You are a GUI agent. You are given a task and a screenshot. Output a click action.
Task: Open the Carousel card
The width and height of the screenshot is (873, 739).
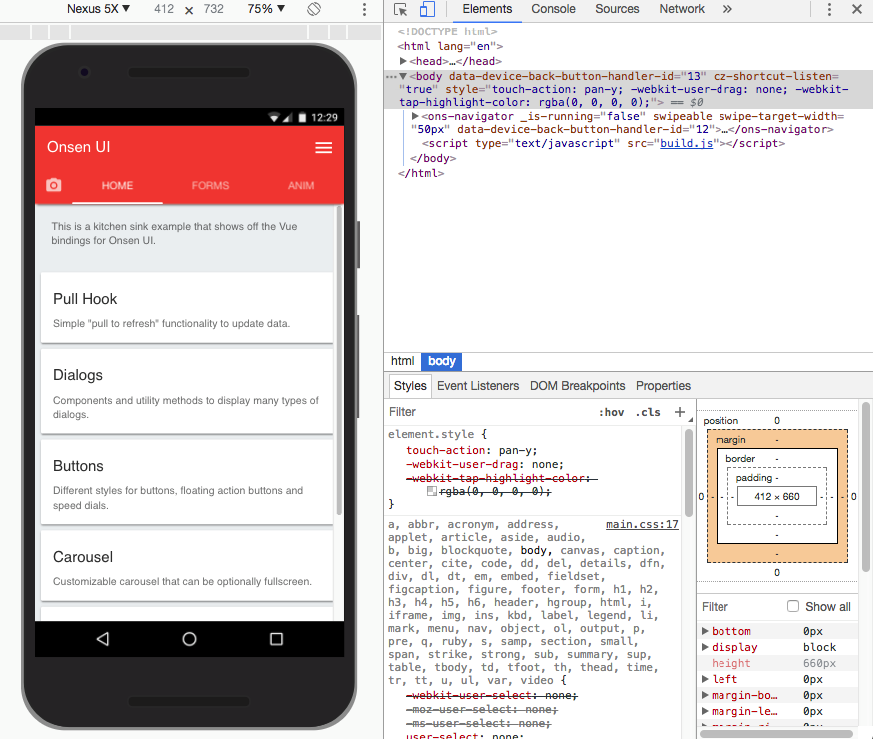pyautogui.click(x=187, y=566)
